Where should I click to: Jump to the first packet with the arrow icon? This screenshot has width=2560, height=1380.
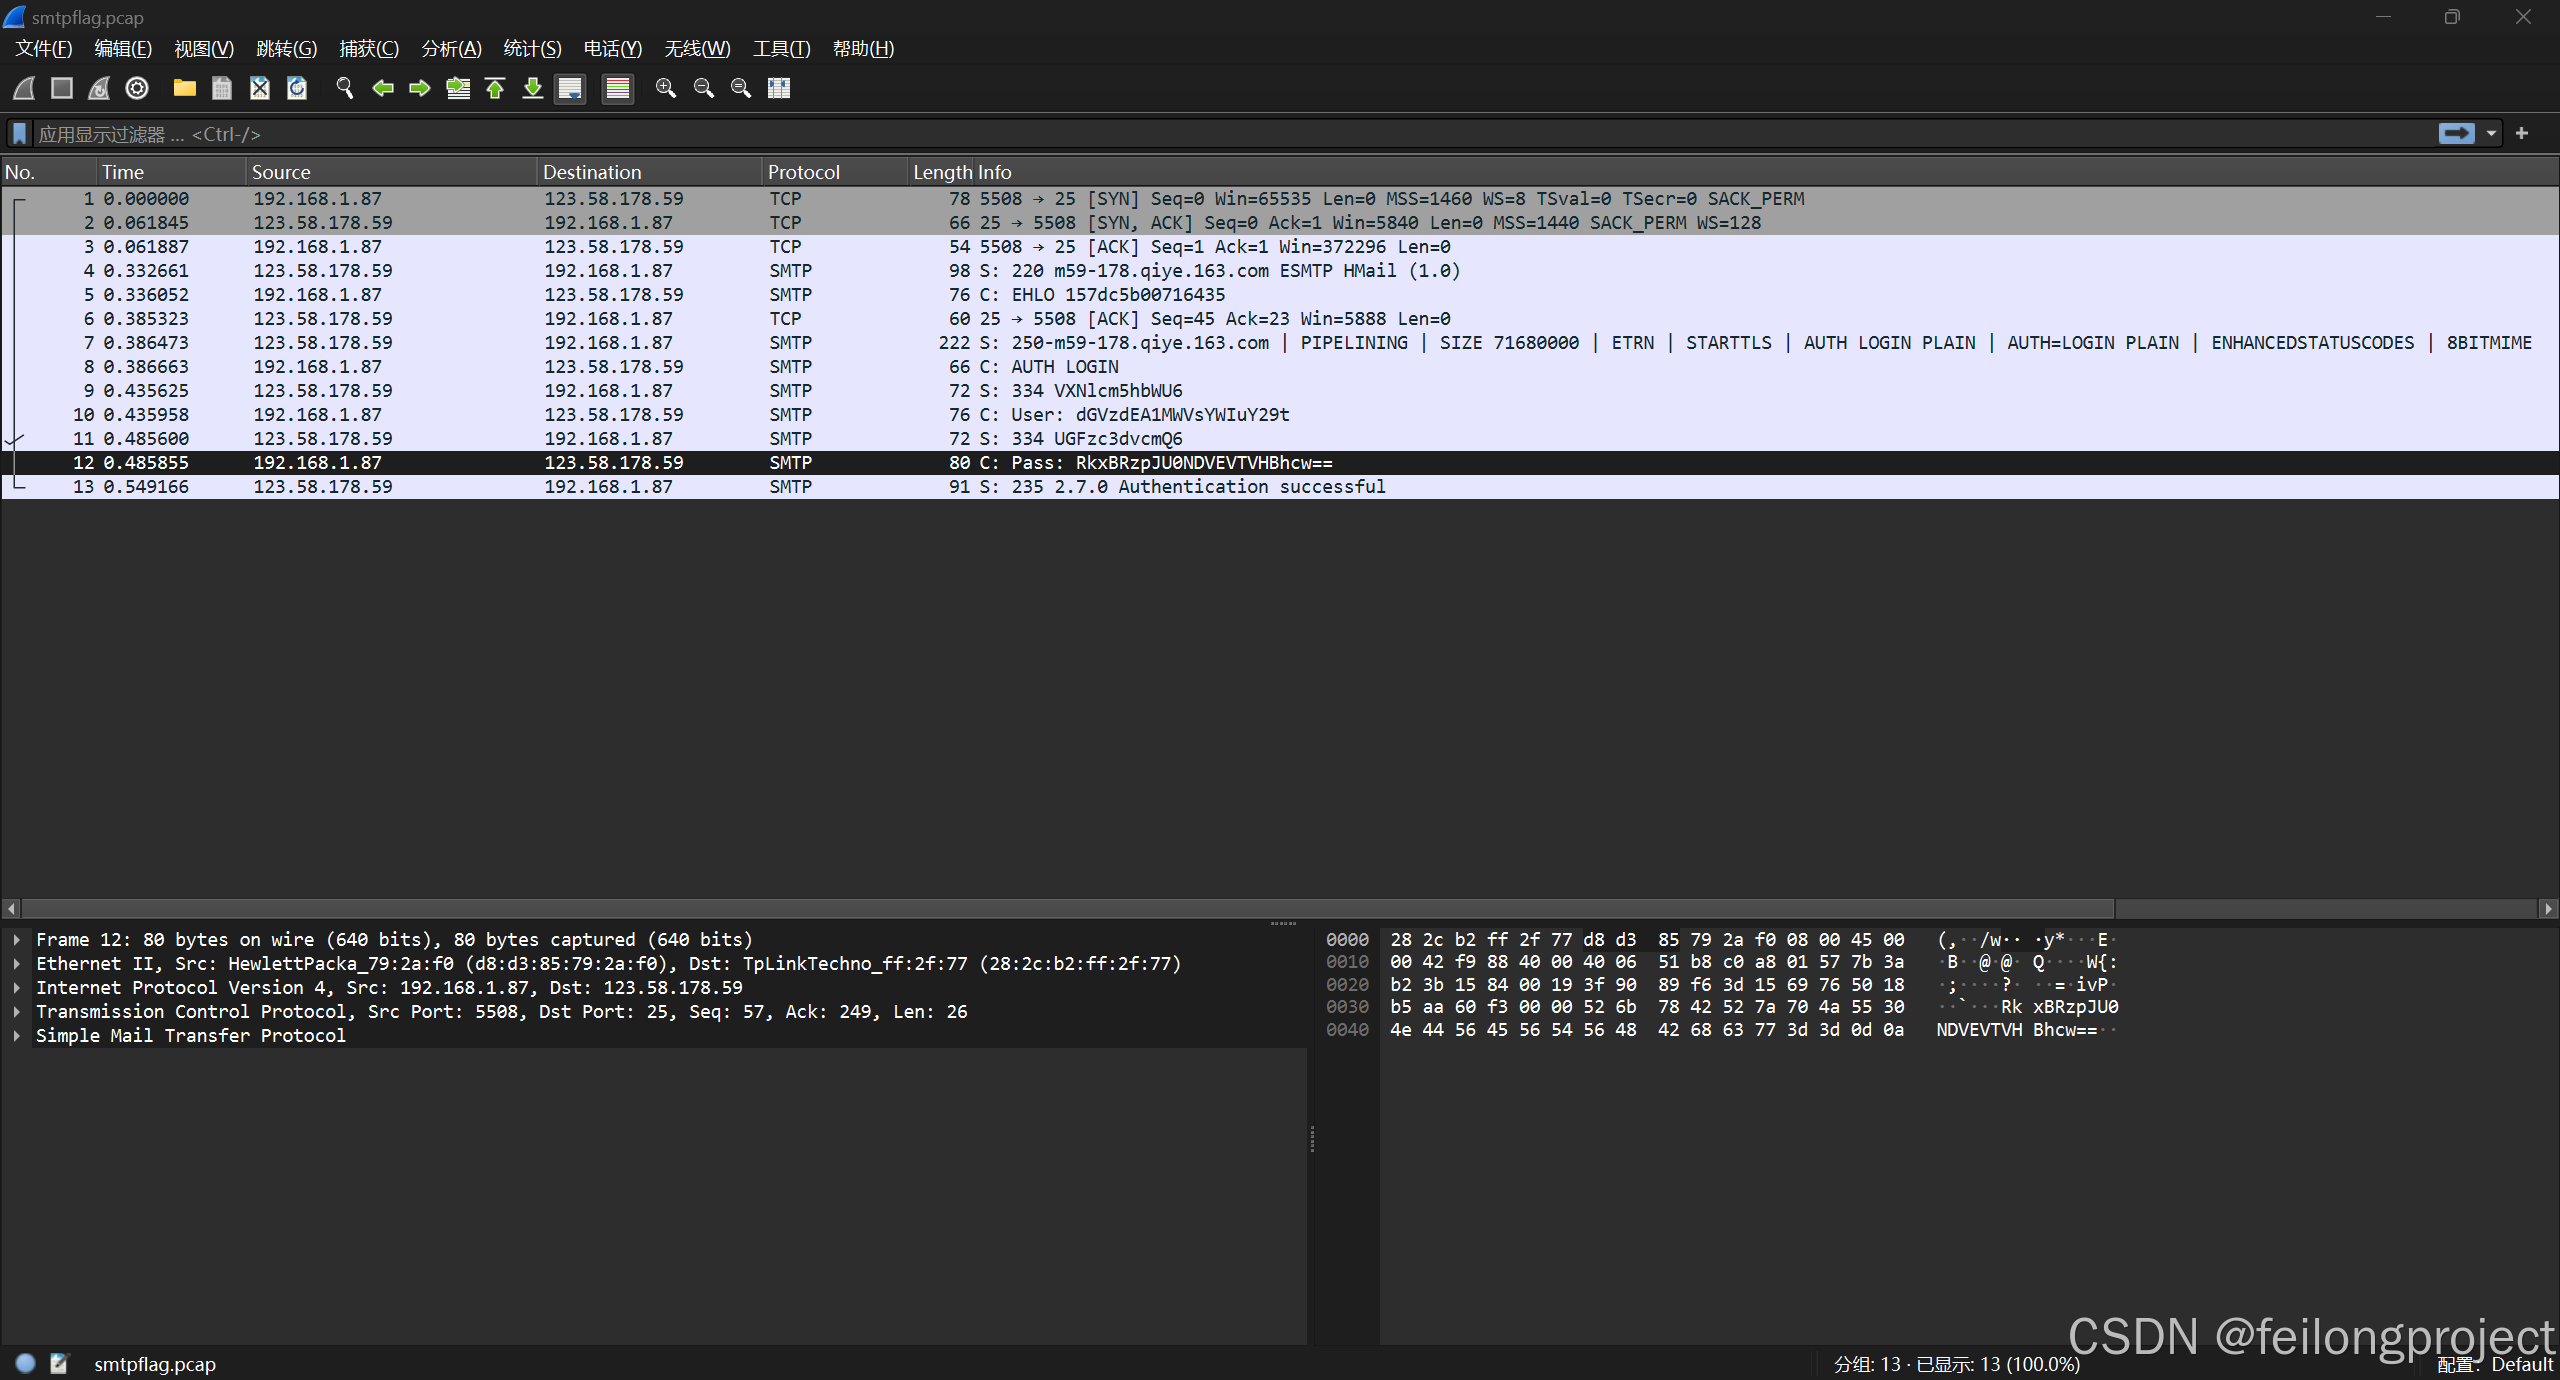(x=495, y=88)
